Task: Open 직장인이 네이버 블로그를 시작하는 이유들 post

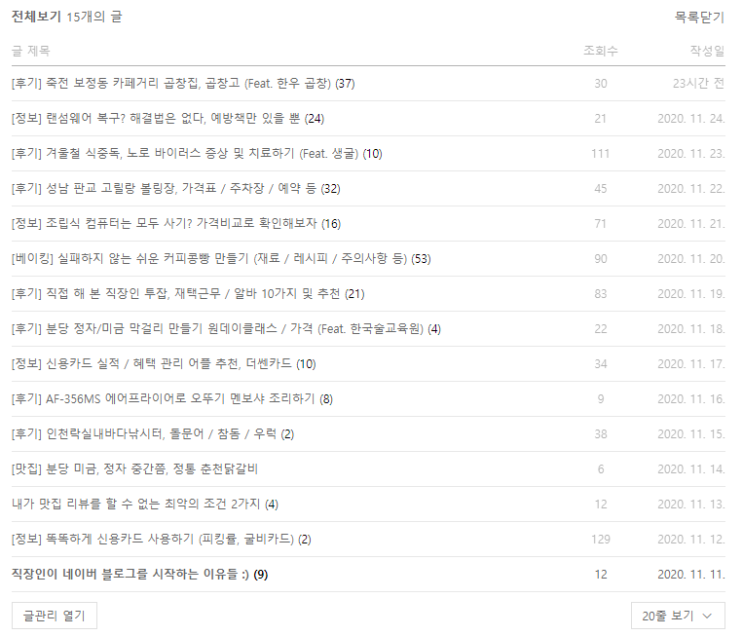Action: [139, 574]
